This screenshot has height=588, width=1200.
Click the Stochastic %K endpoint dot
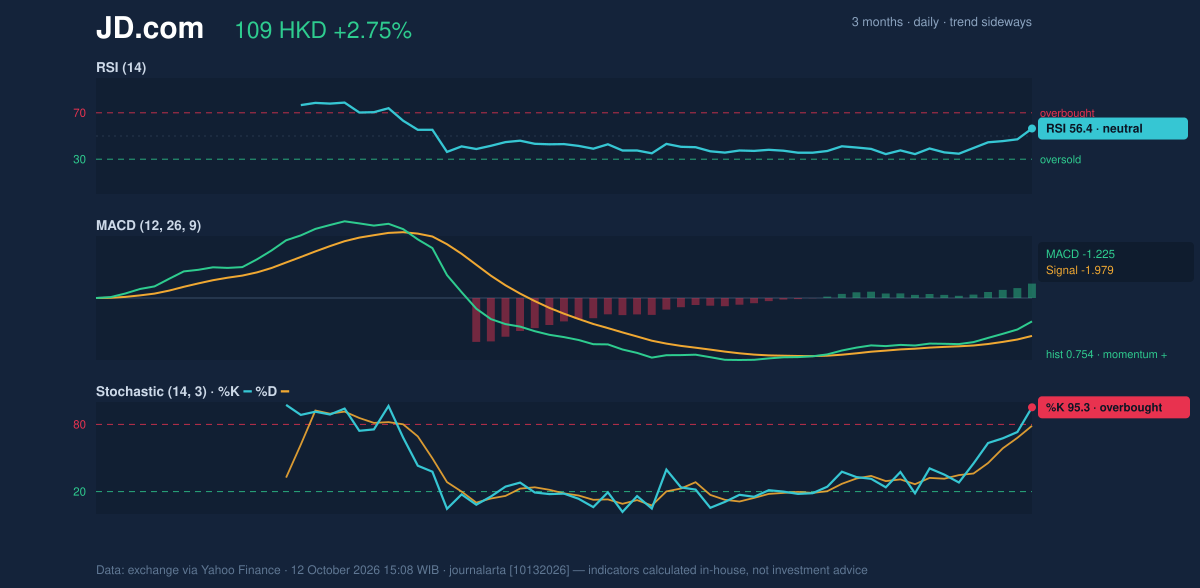point(1032,407)
